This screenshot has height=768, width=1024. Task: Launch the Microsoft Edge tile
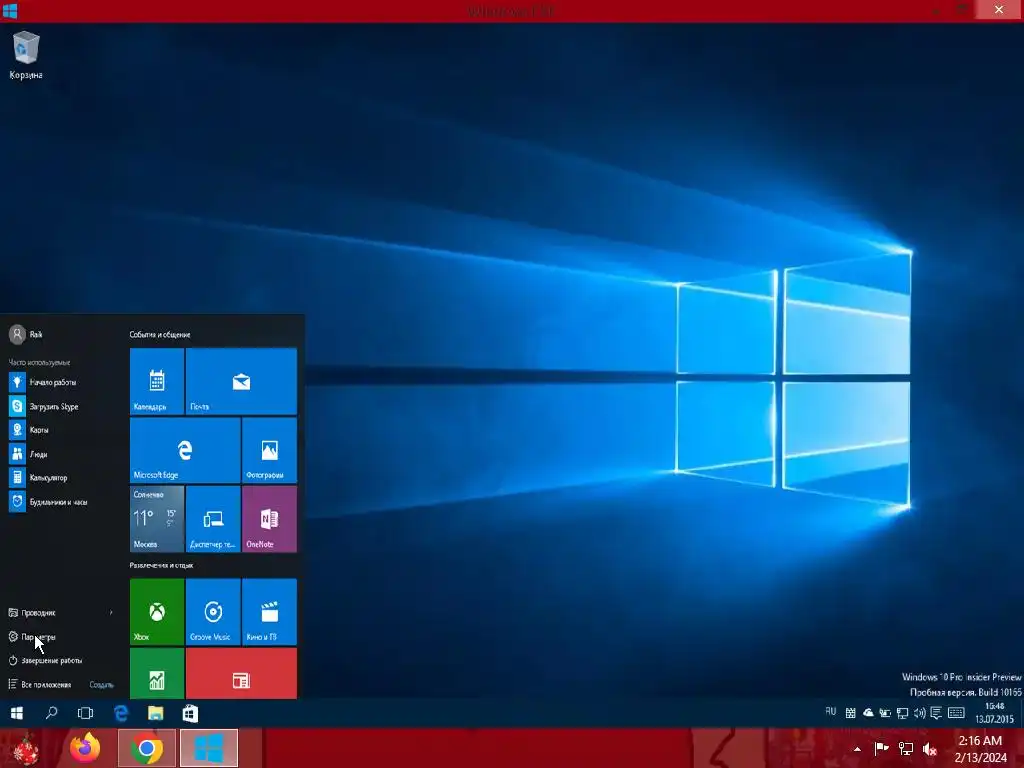pos(185,450)
